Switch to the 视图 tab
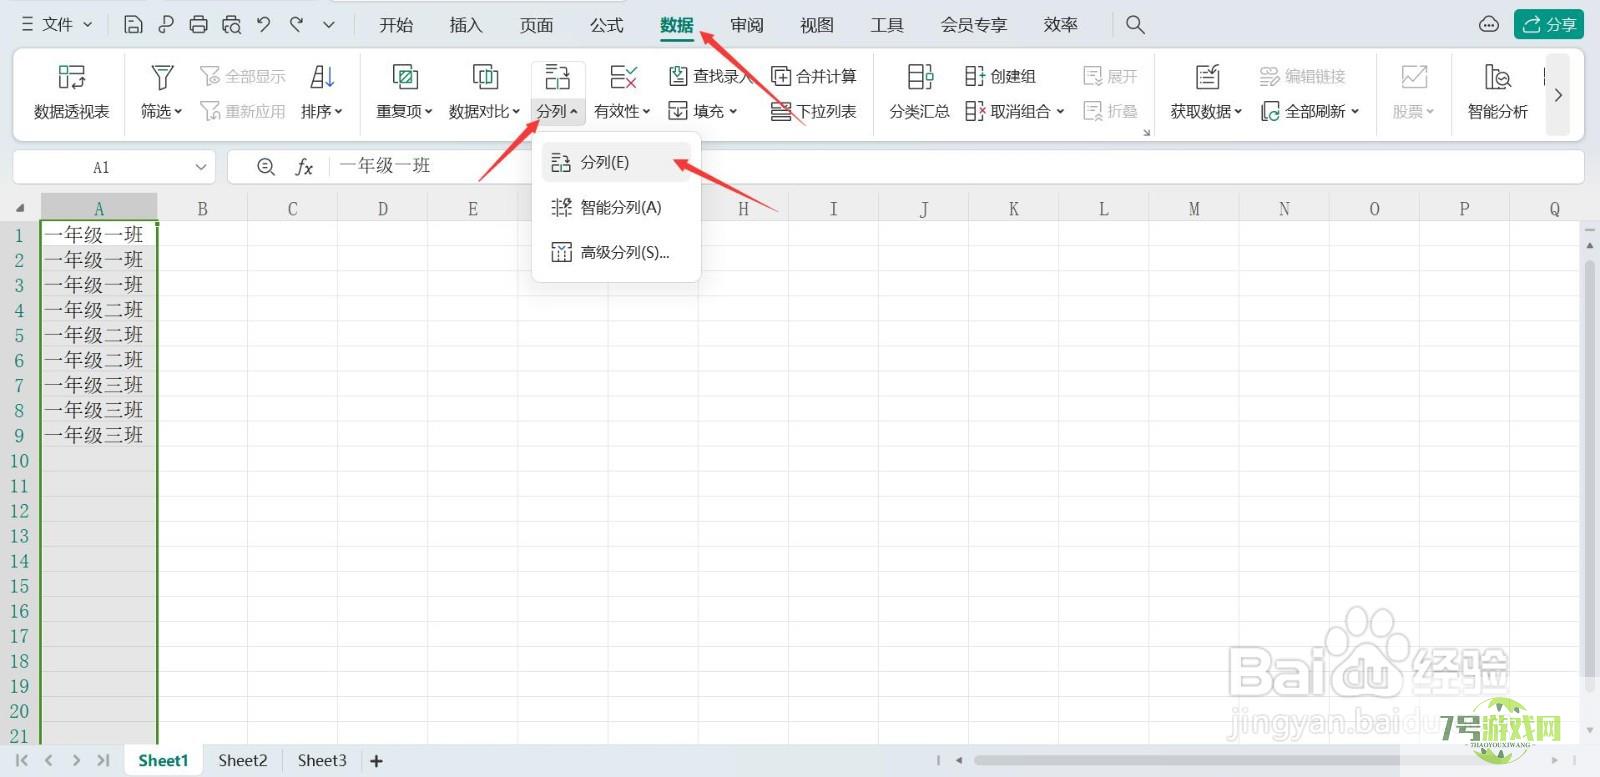1600x777 pixels. pos(817,25)
